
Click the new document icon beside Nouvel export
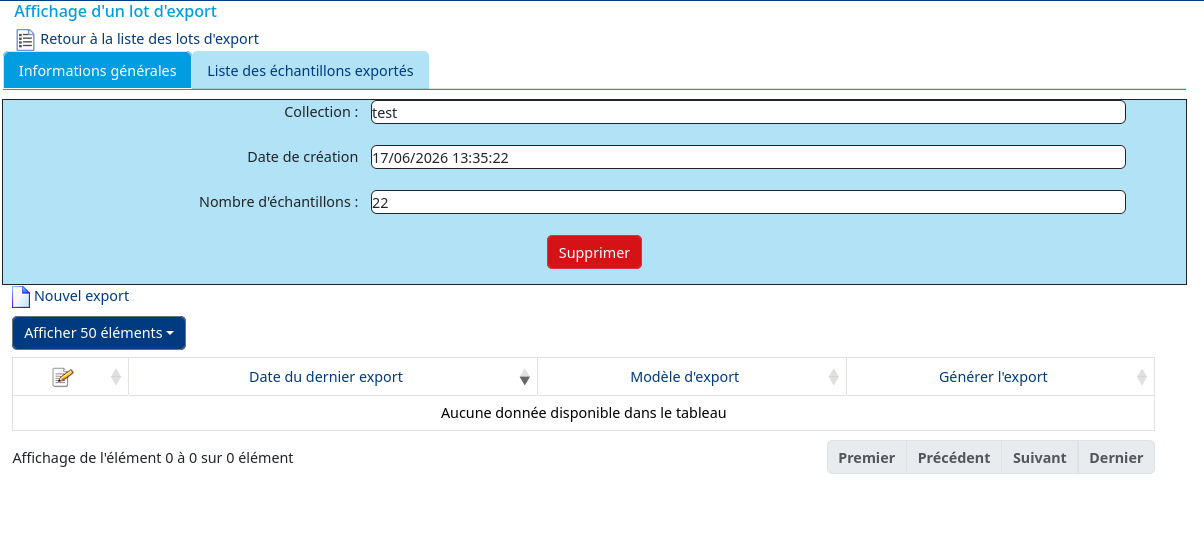(x=21, y=297)
